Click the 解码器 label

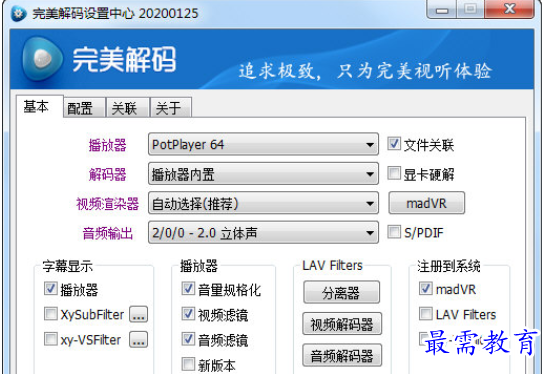(108, 174)
